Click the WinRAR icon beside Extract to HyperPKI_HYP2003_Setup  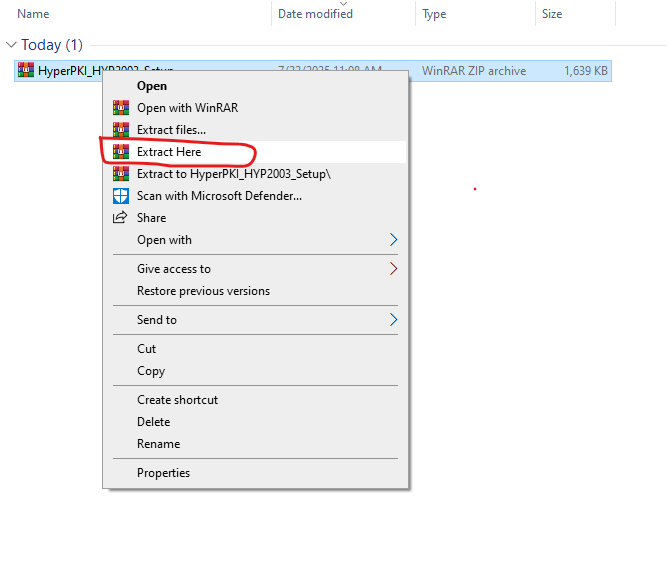pyautogui.click(x=121, y=174)
